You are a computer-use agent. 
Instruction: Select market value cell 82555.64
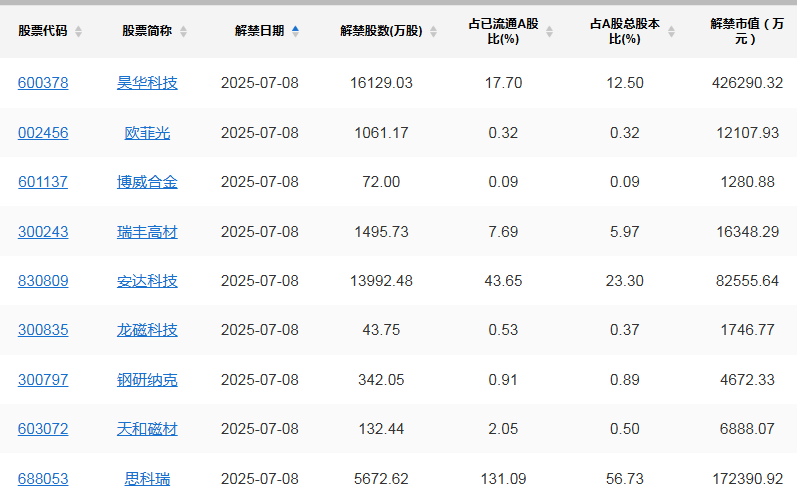pos(747,281)
